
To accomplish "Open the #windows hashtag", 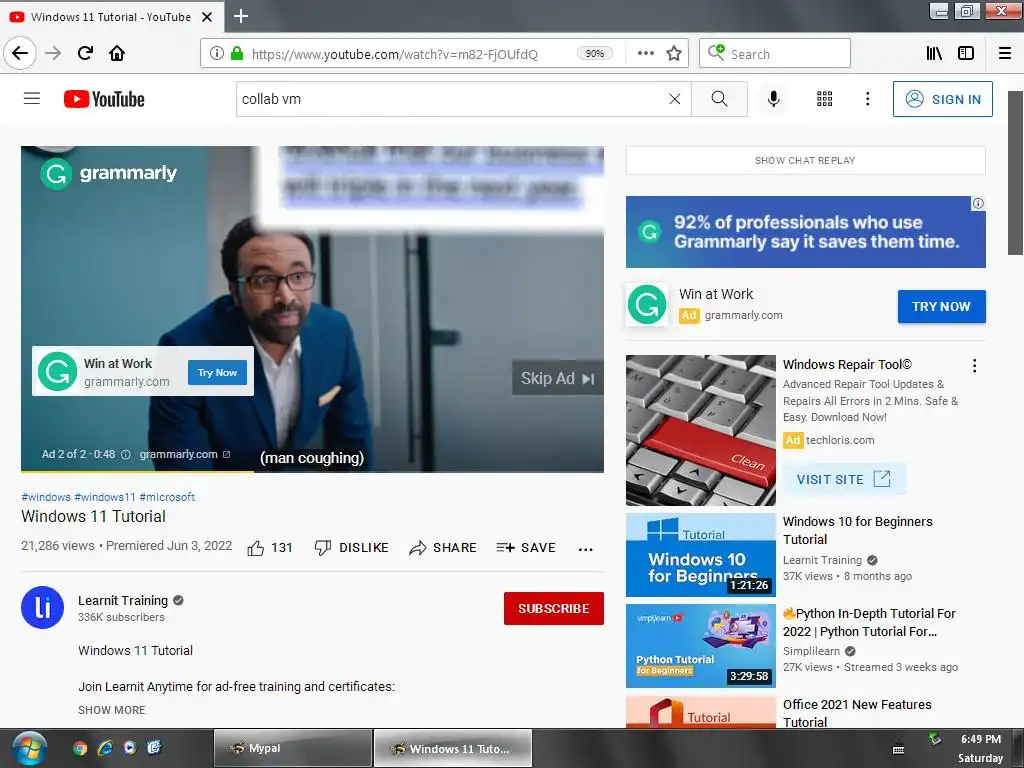I will [46, 497].
